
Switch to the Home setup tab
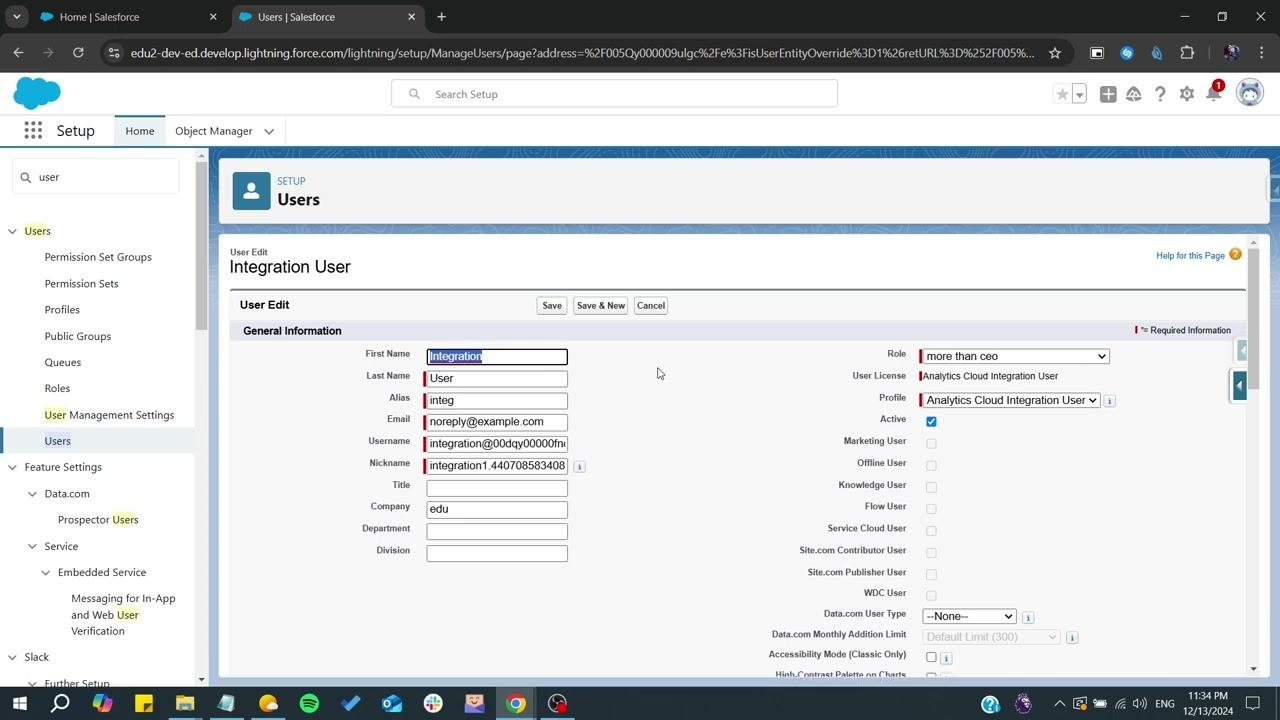point(140,131)
